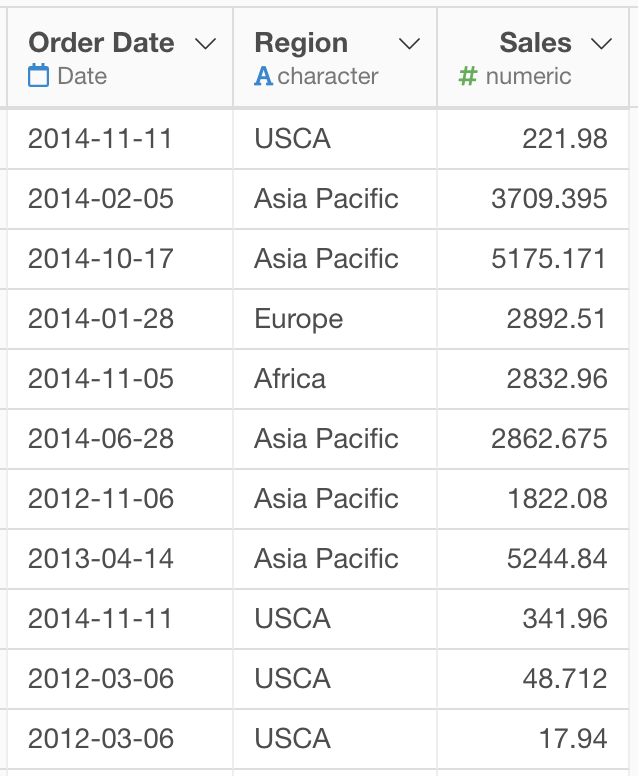Image resolution: width=638 pixels, height=776 pixels.
Task: Click the sales value 2862.675
Action: [x=549, y=439]
